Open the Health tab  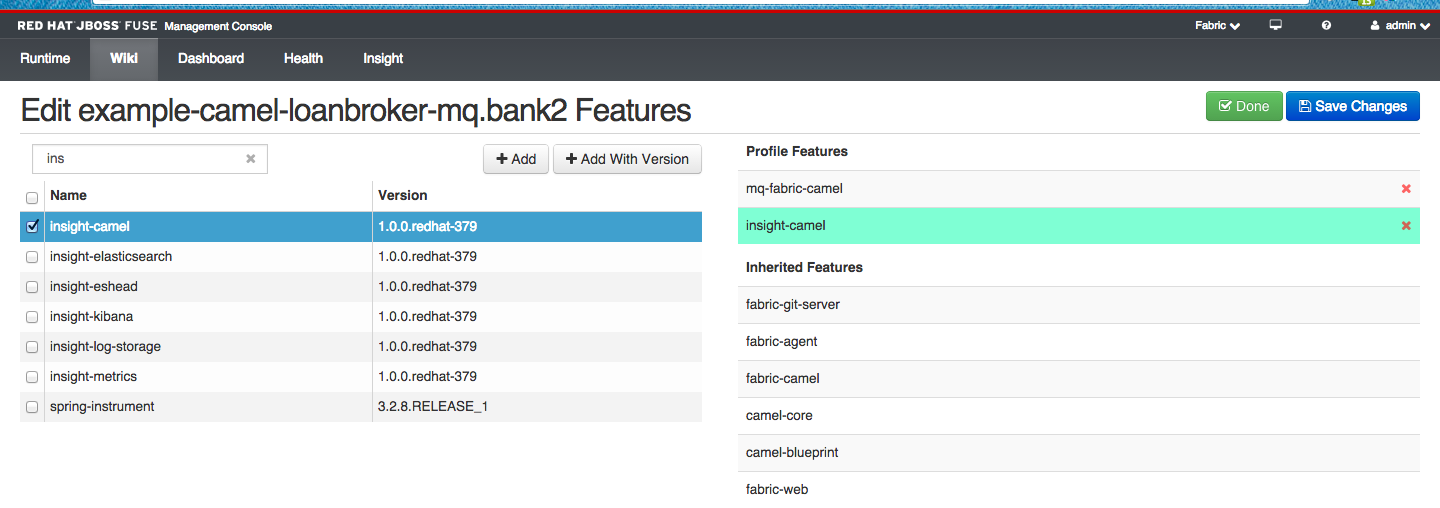[303, 59]
